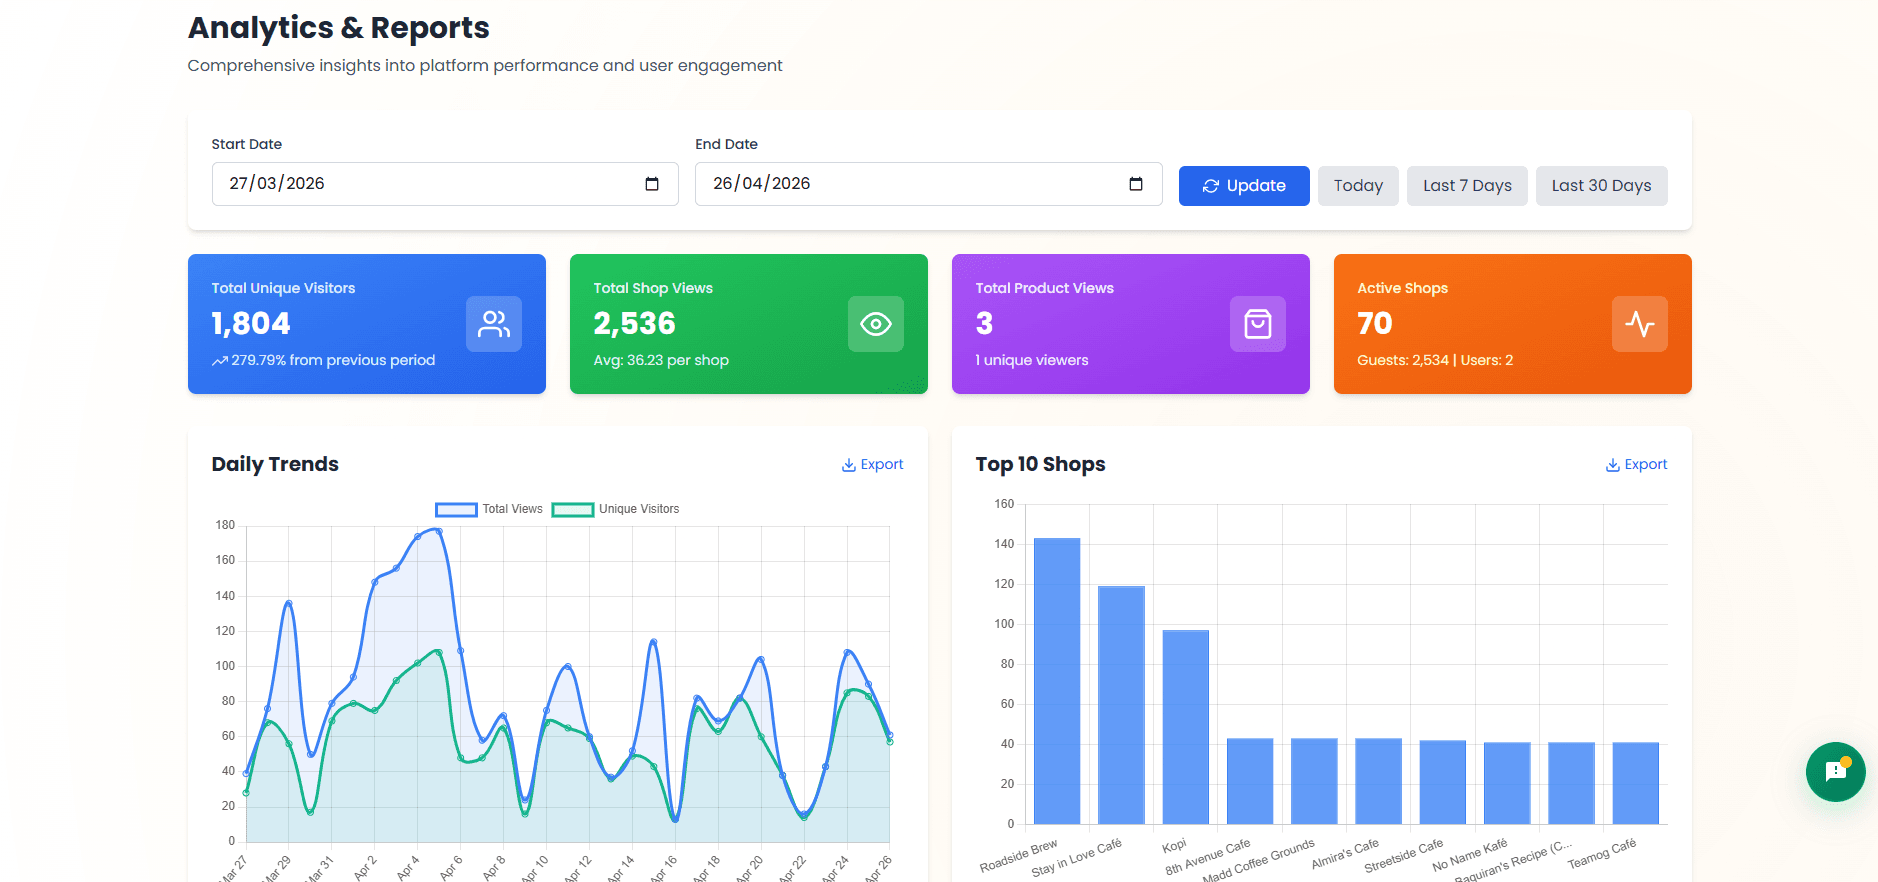Image resolution: width=1878 pixels, height=882 pixels.
Task: Click 'Avg: 36.23 per shop' text
Action: pos(661,360)
